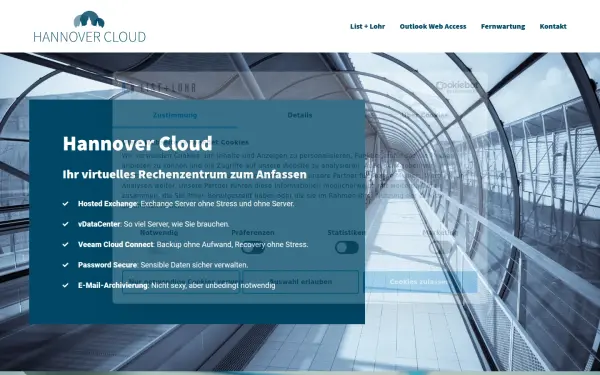Click the Hannover Cloud logo in the header
The height and width of the screenshot is (375, 600).
coord(90,26)
